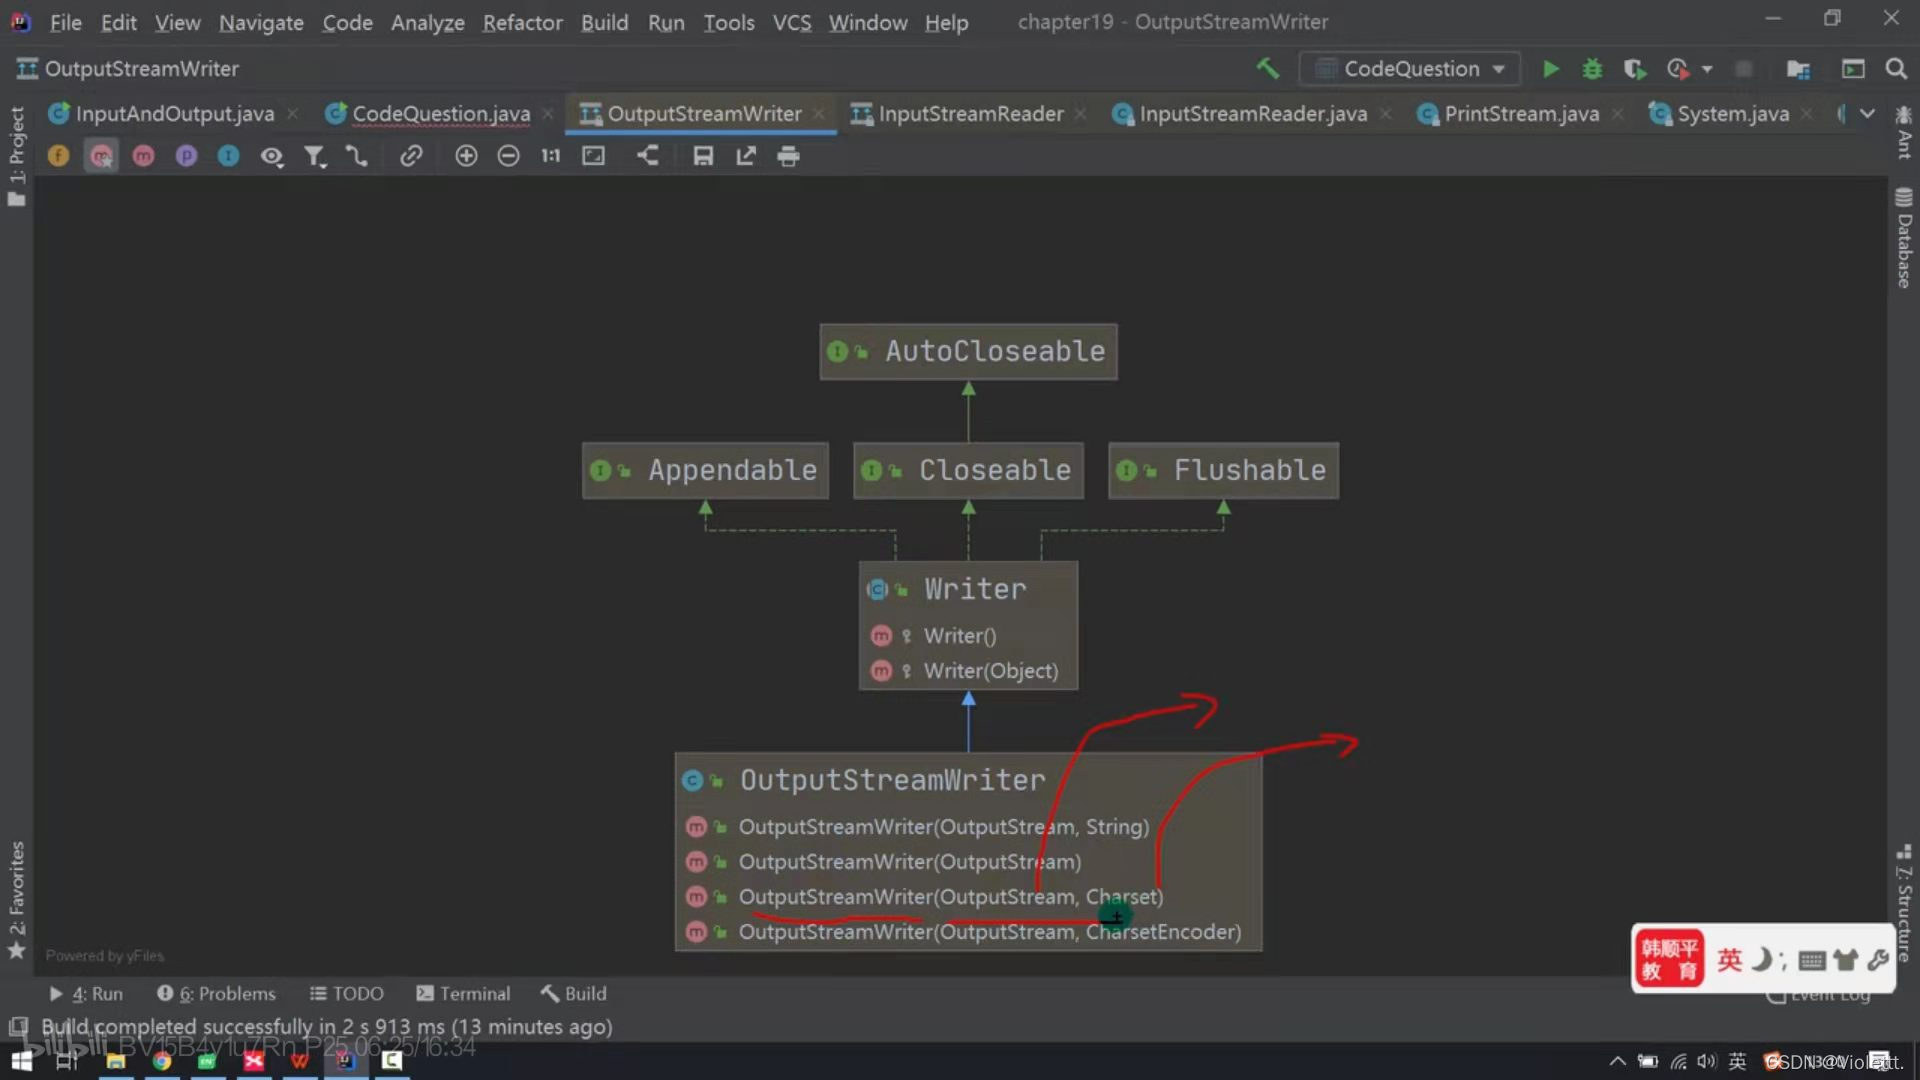Viewport: 1920px width, 1080px height.
Task: Open the Refactor menu
Action: click(522, 22)
